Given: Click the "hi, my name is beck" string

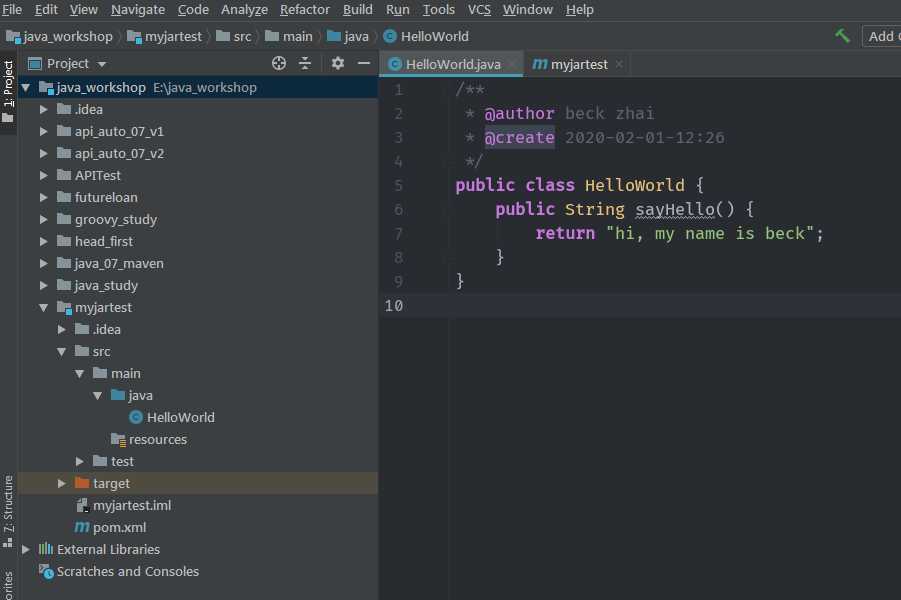Looking at the screenshot, I should click(x=710, y=233).
